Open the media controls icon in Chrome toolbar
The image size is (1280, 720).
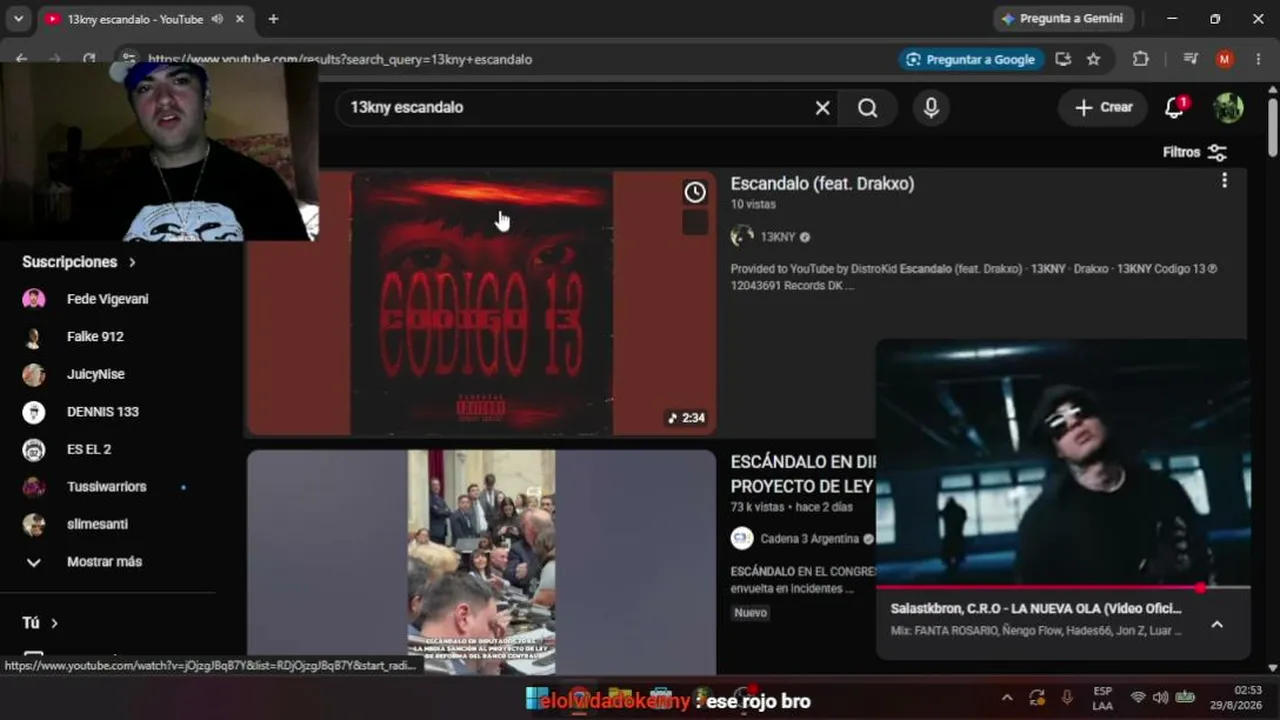coord(1190,59)
